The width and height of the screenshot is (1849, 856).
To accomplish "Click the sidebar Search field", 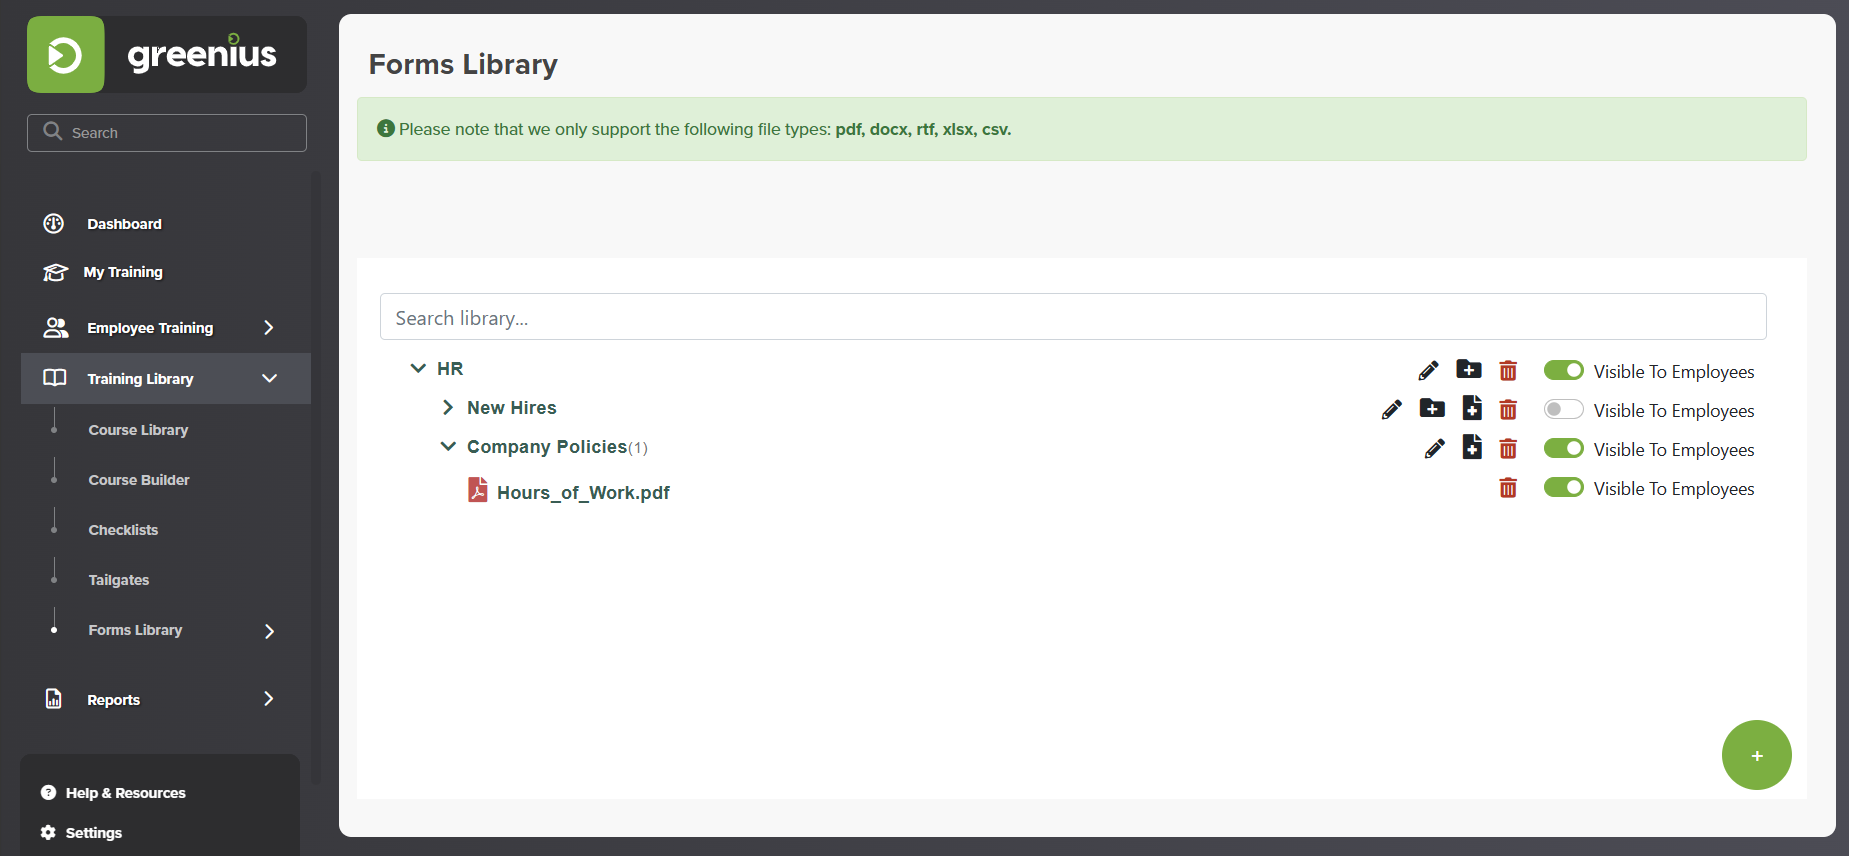I will (167, 133).
